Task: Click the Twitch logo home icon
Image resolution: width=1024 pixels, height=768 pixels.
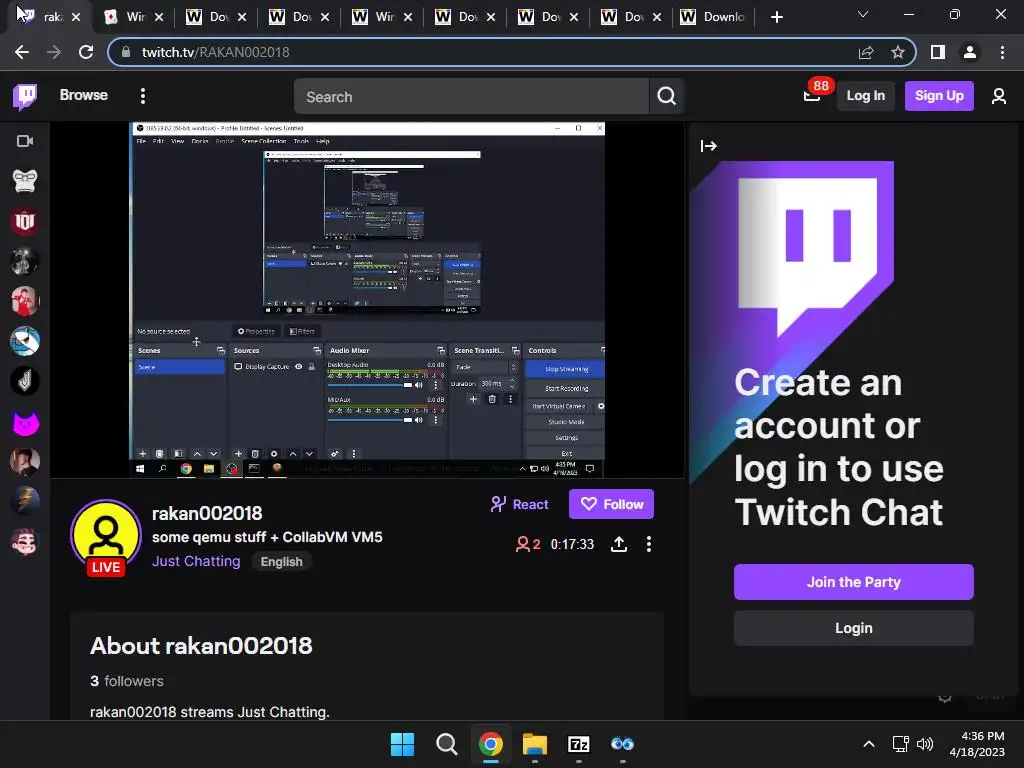Action: click(x=25, y=97)
